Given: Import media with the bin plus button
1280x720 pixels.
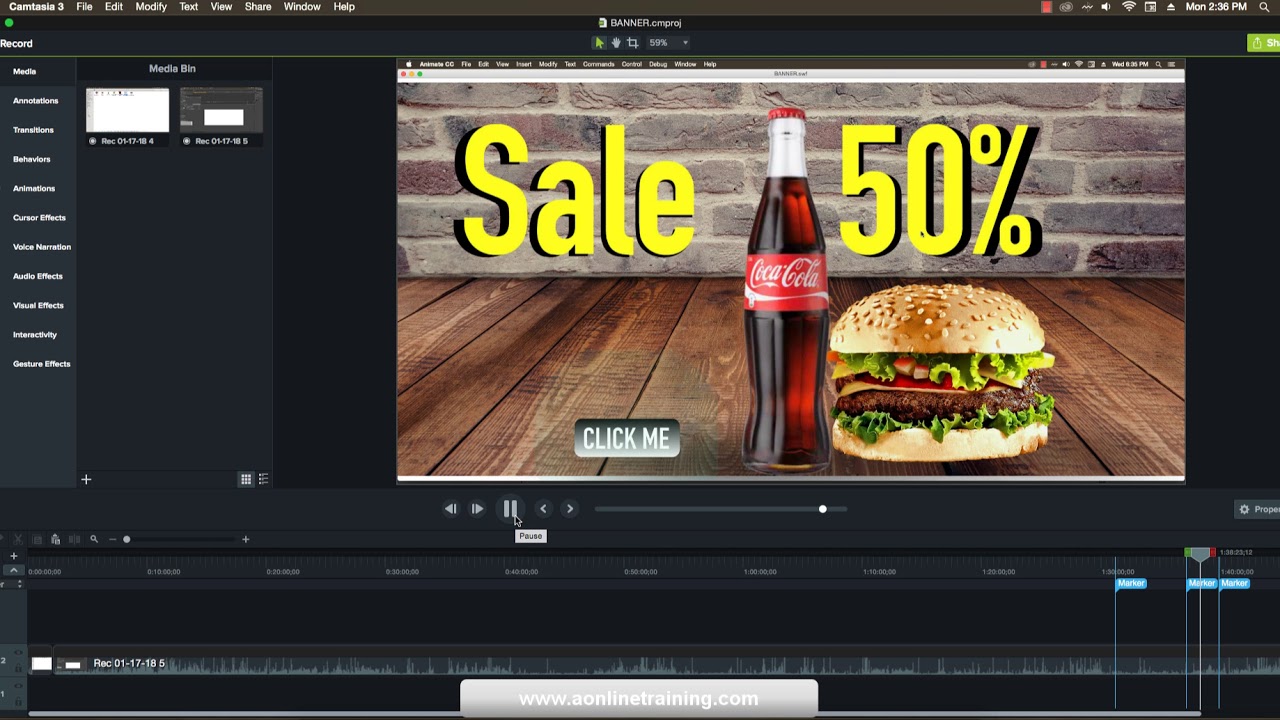Looking at the screenshot, I should click(x=86, y=480).
